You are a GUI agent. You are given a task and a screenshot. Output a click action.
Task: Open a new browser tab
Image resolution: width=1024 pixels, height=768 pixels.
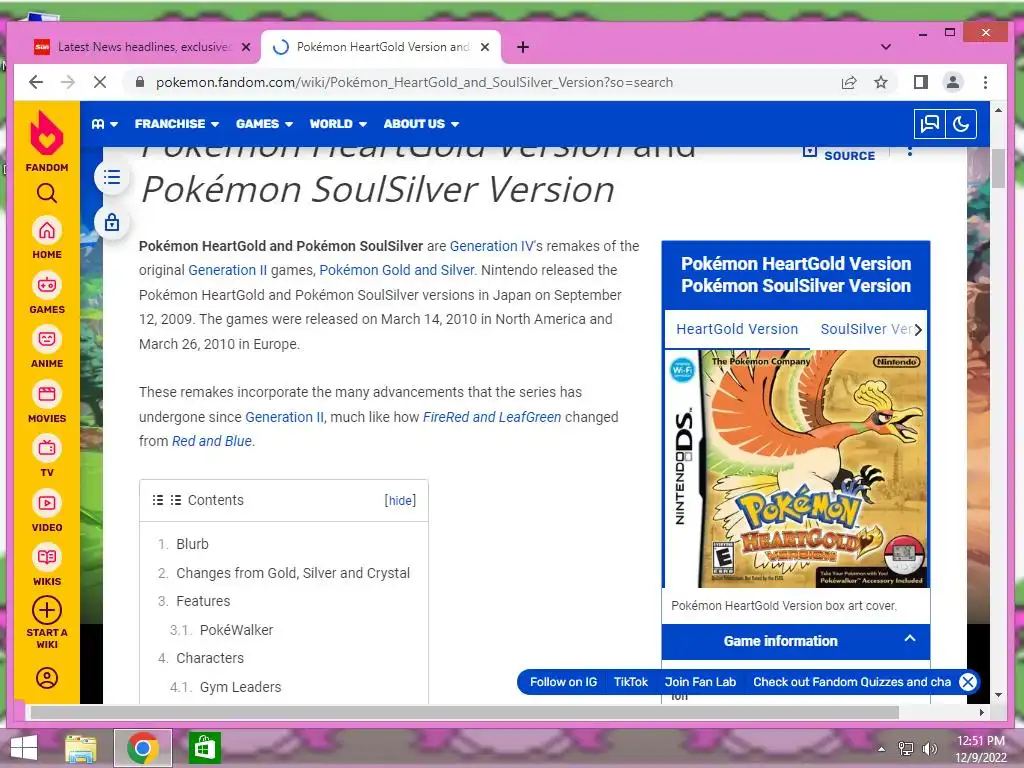tap(522, 47)
